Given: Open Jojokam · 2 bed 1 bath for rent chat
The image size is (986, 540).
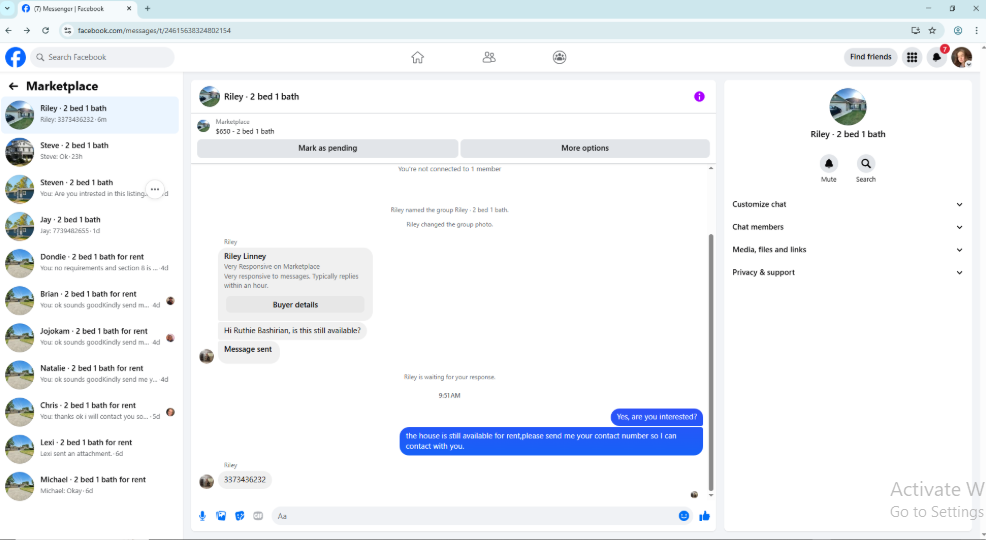Looking at the screenshot, I should click(90, 337).
